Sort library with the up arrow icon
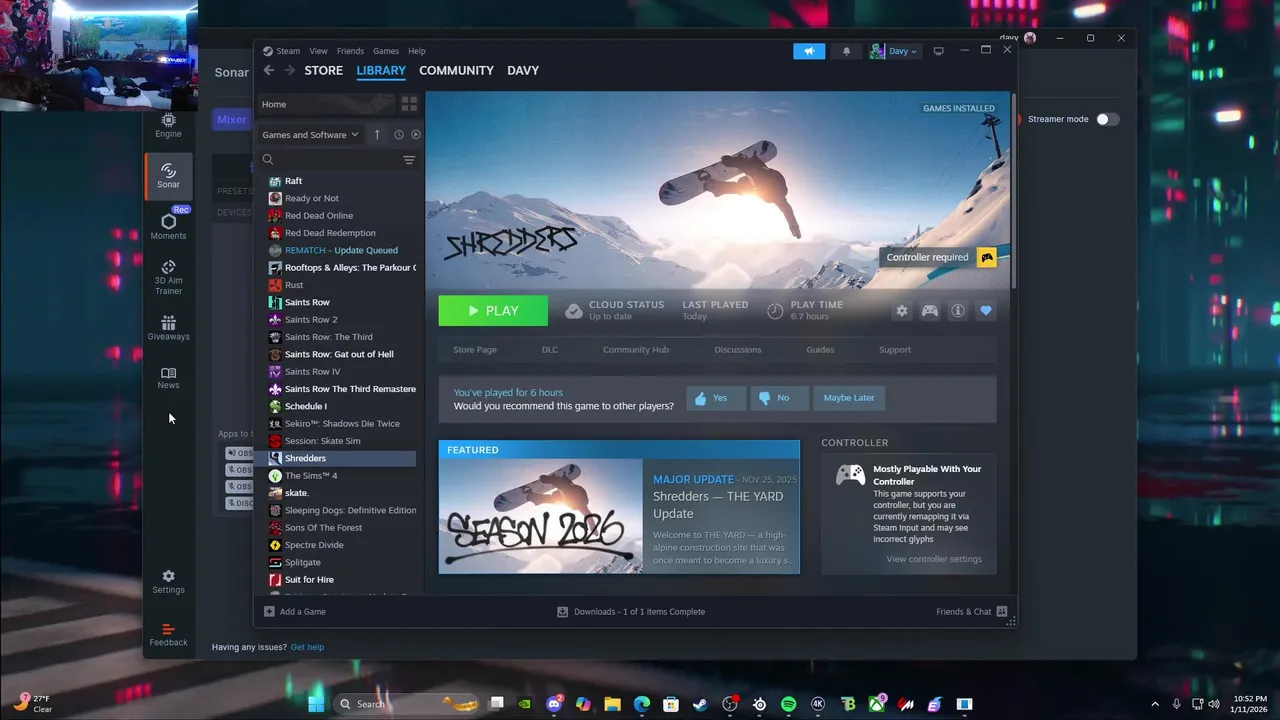Image resolution: width=1280 pixels, height=720 pixels. click(x=377, y=134)
